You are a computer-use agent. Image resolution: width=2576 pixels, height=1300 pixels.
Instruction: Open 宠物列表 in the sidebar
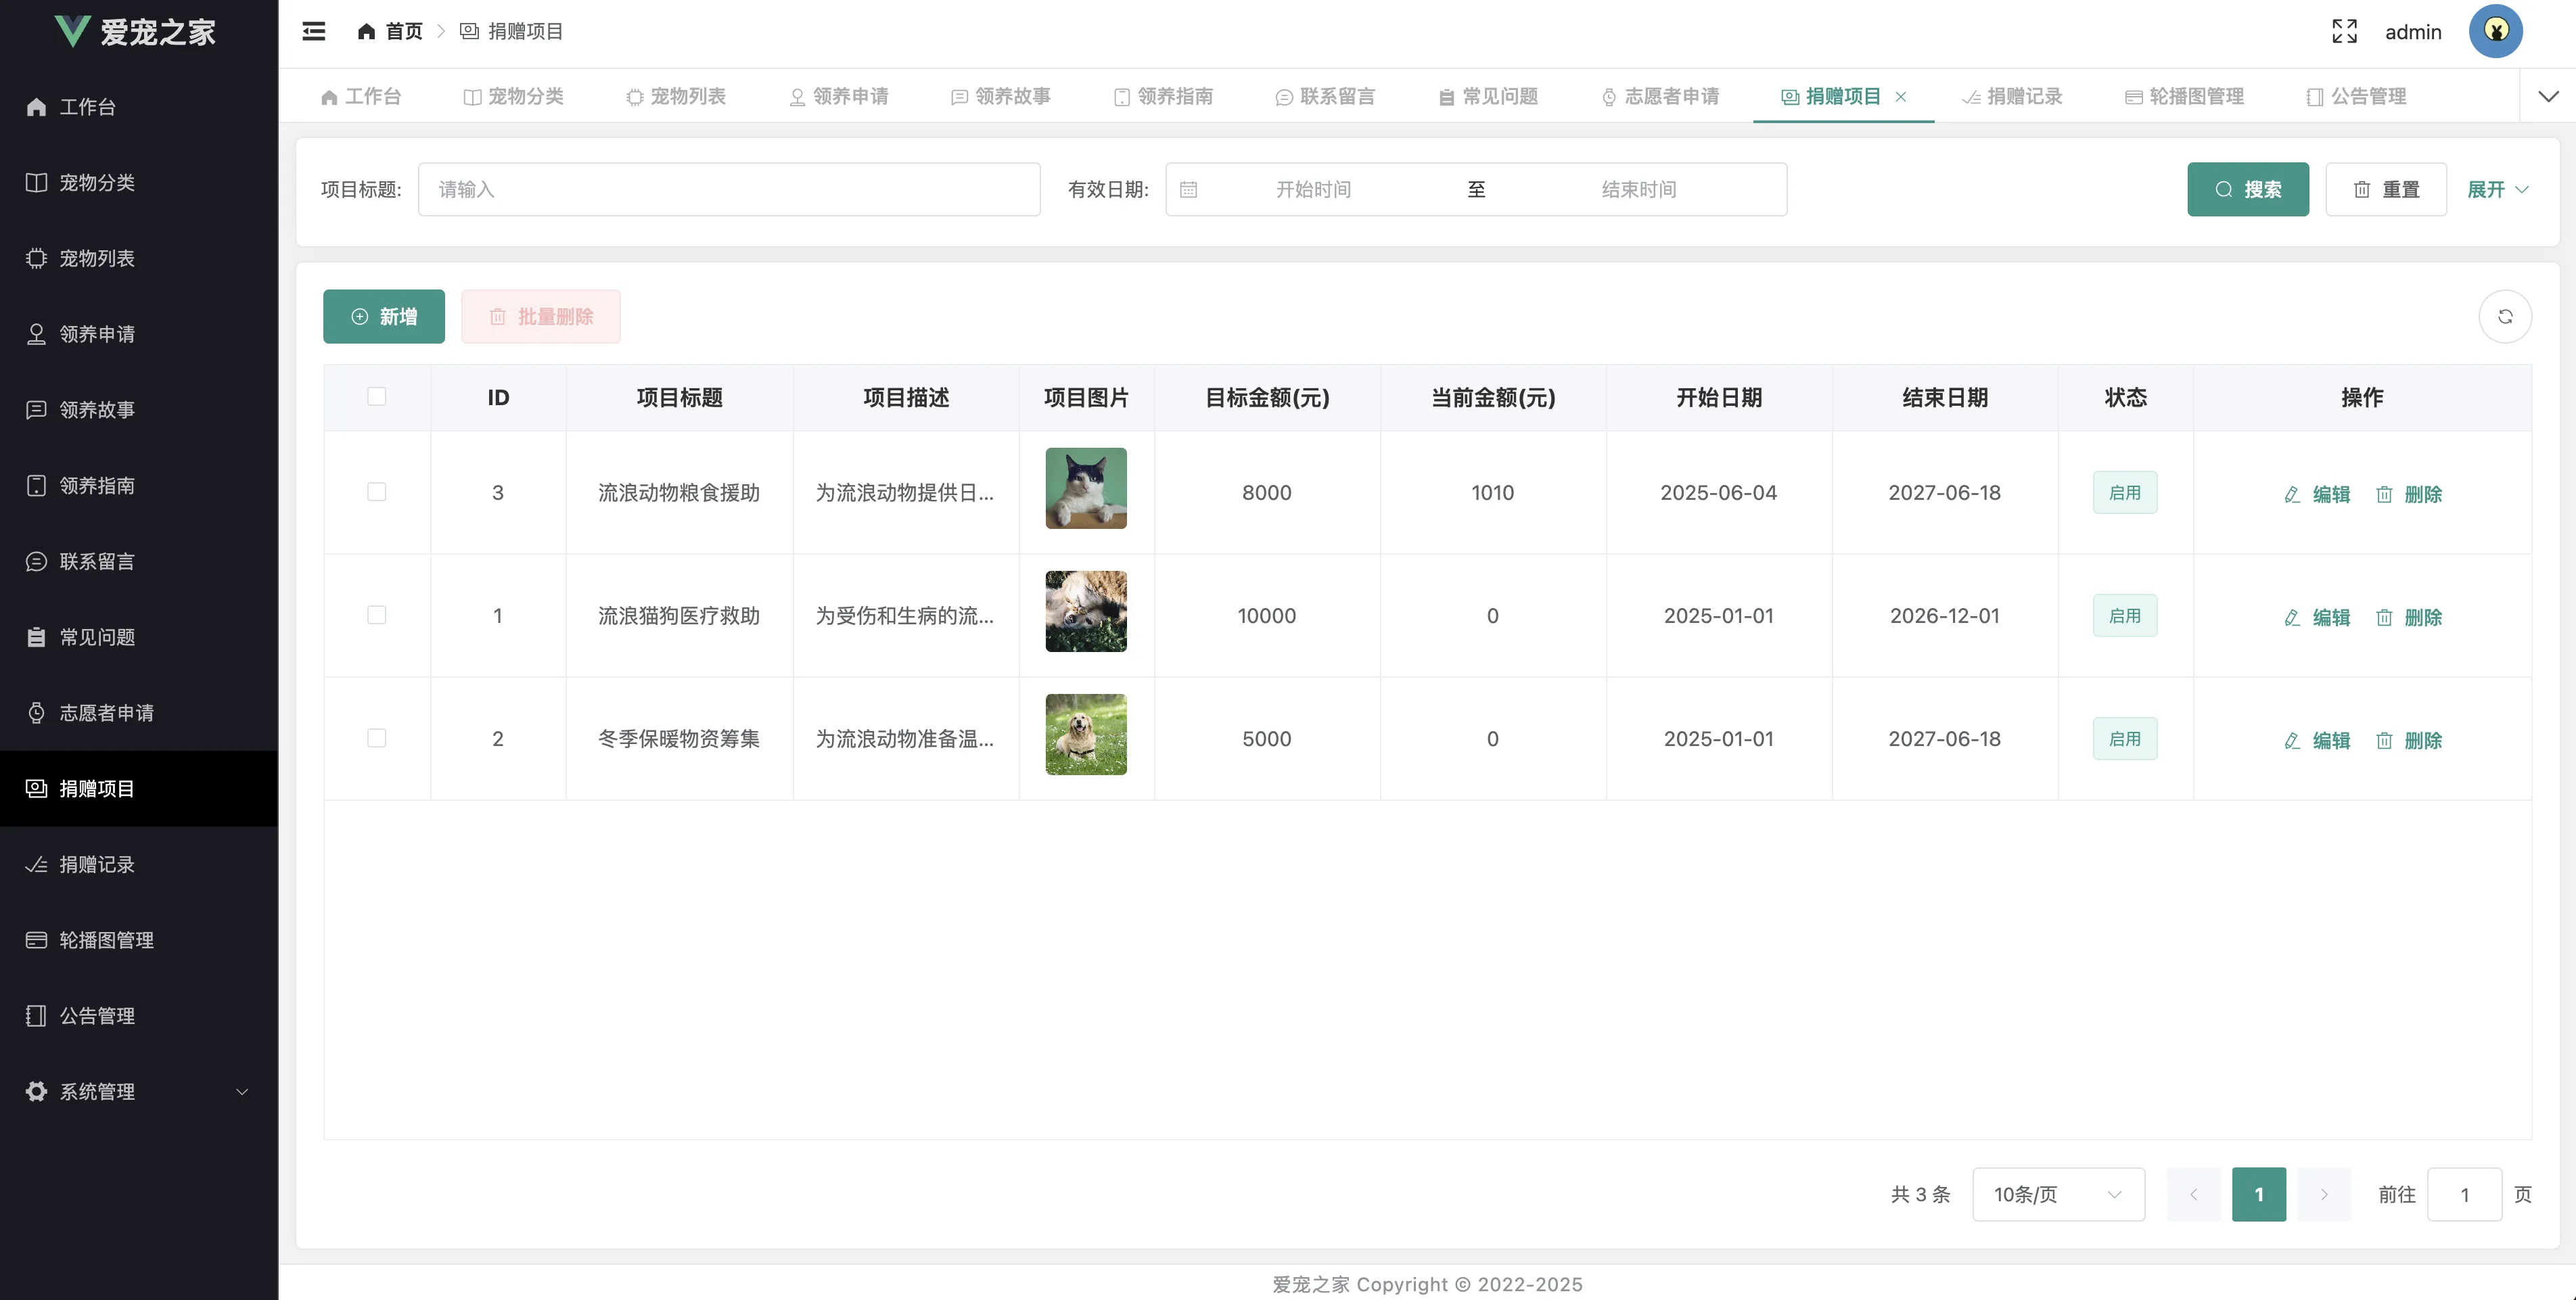[96, 258]
